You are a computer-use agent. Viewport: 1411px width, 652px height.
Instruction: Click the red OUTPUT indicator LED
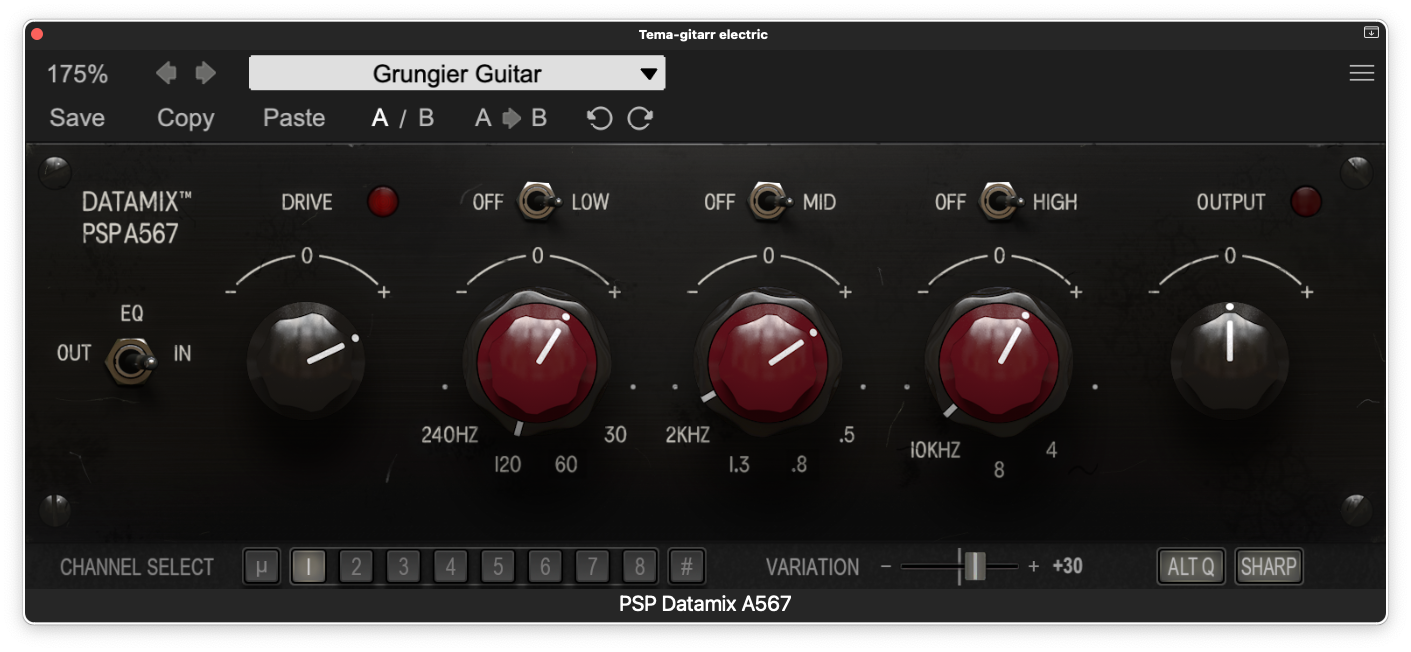point(1306,202)
